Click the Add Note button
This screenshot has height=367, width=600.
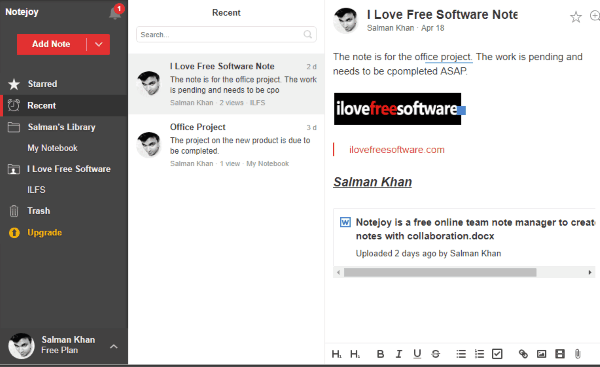point(51,44)
